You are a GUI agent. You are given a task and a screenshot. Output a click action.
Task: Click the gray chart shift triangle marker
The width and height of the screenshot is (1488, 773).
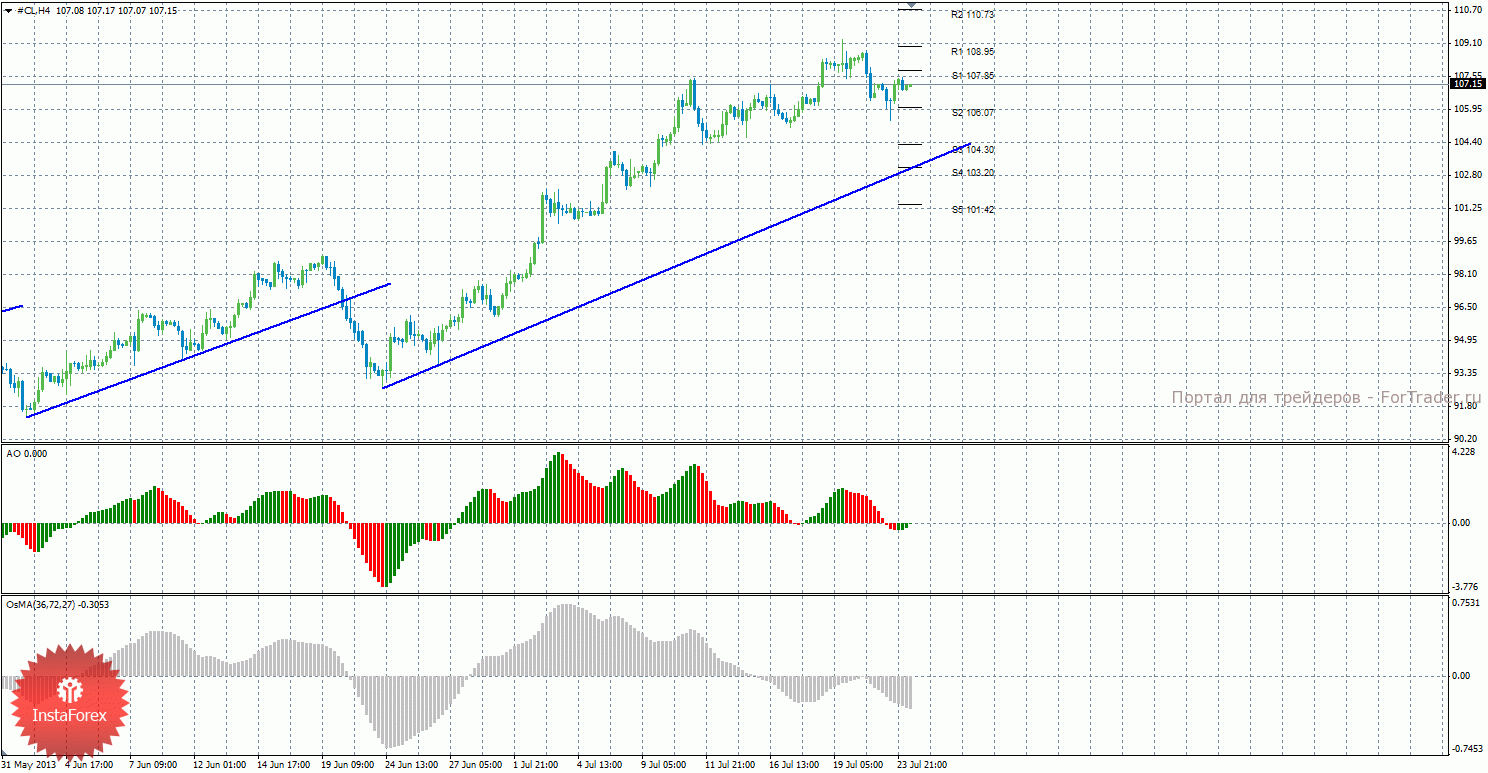(x=910, y=6)
